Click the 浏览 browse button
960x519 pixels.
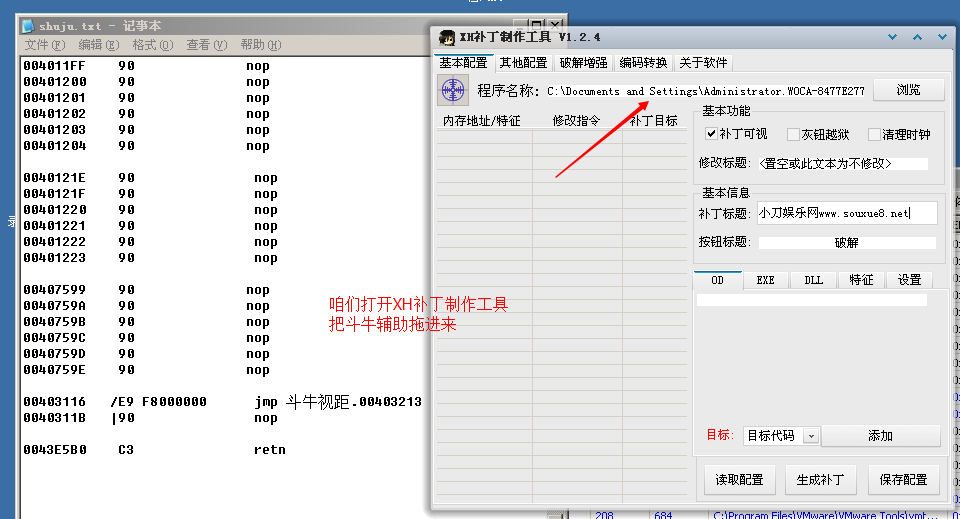tap(908, 90)
